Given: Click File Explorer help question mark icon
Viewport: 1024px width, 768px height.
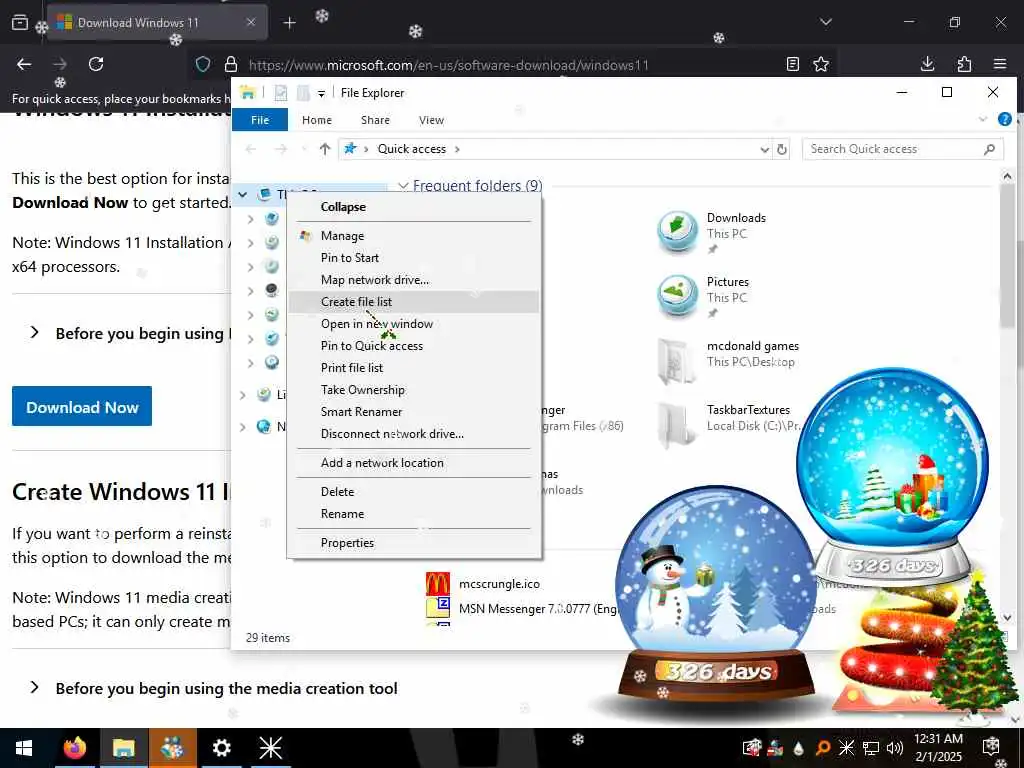Looking at the screenshot, I should pyautogui.click(x=1004, y=119).
